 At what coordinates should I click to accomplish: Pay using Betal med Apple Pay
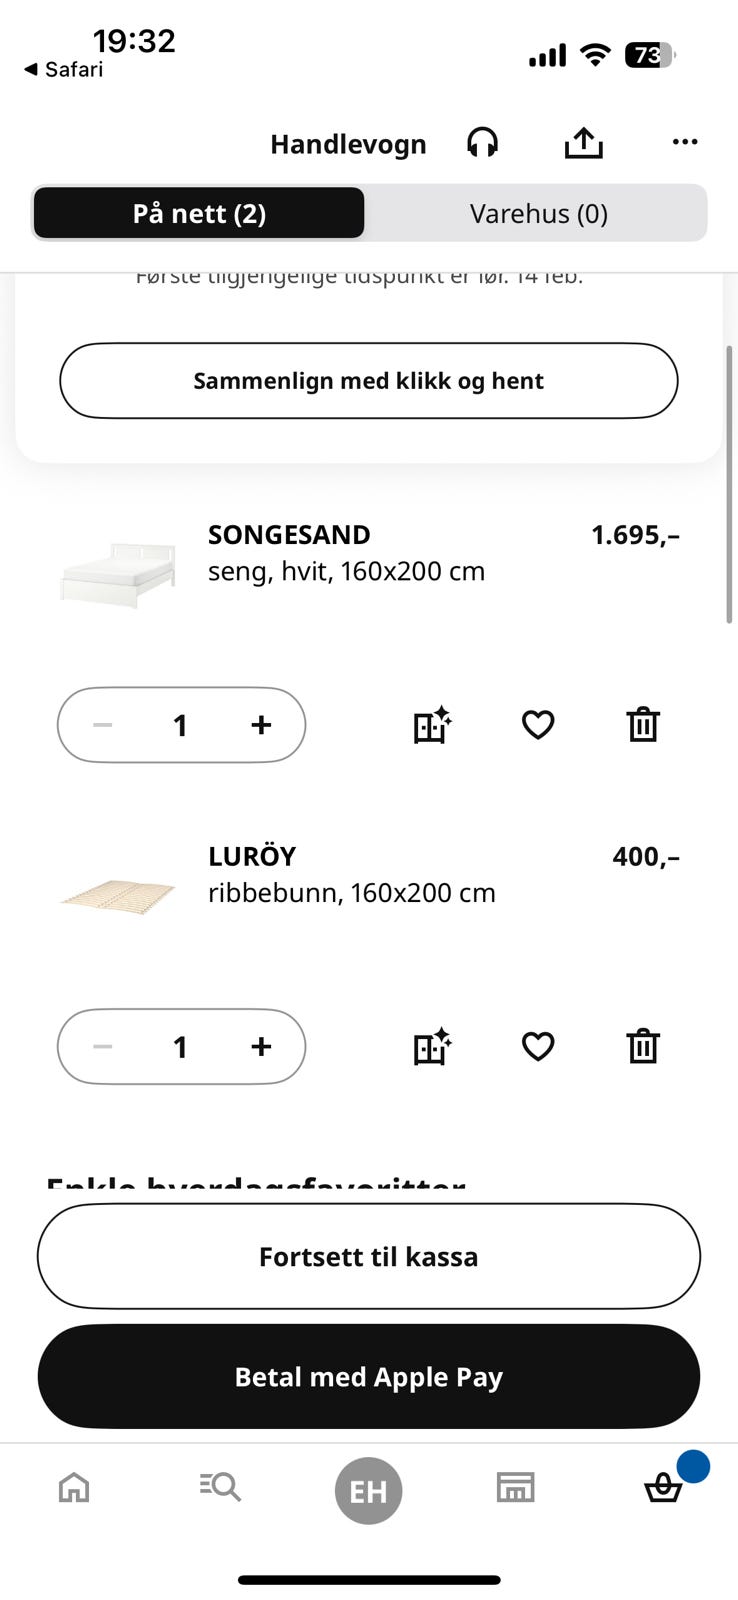coord(369,1377)
